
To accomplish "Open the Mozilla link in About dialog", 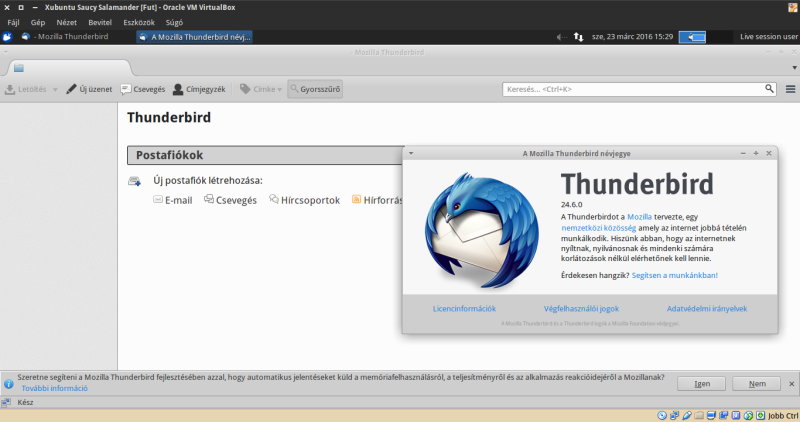I will point(639,217).
